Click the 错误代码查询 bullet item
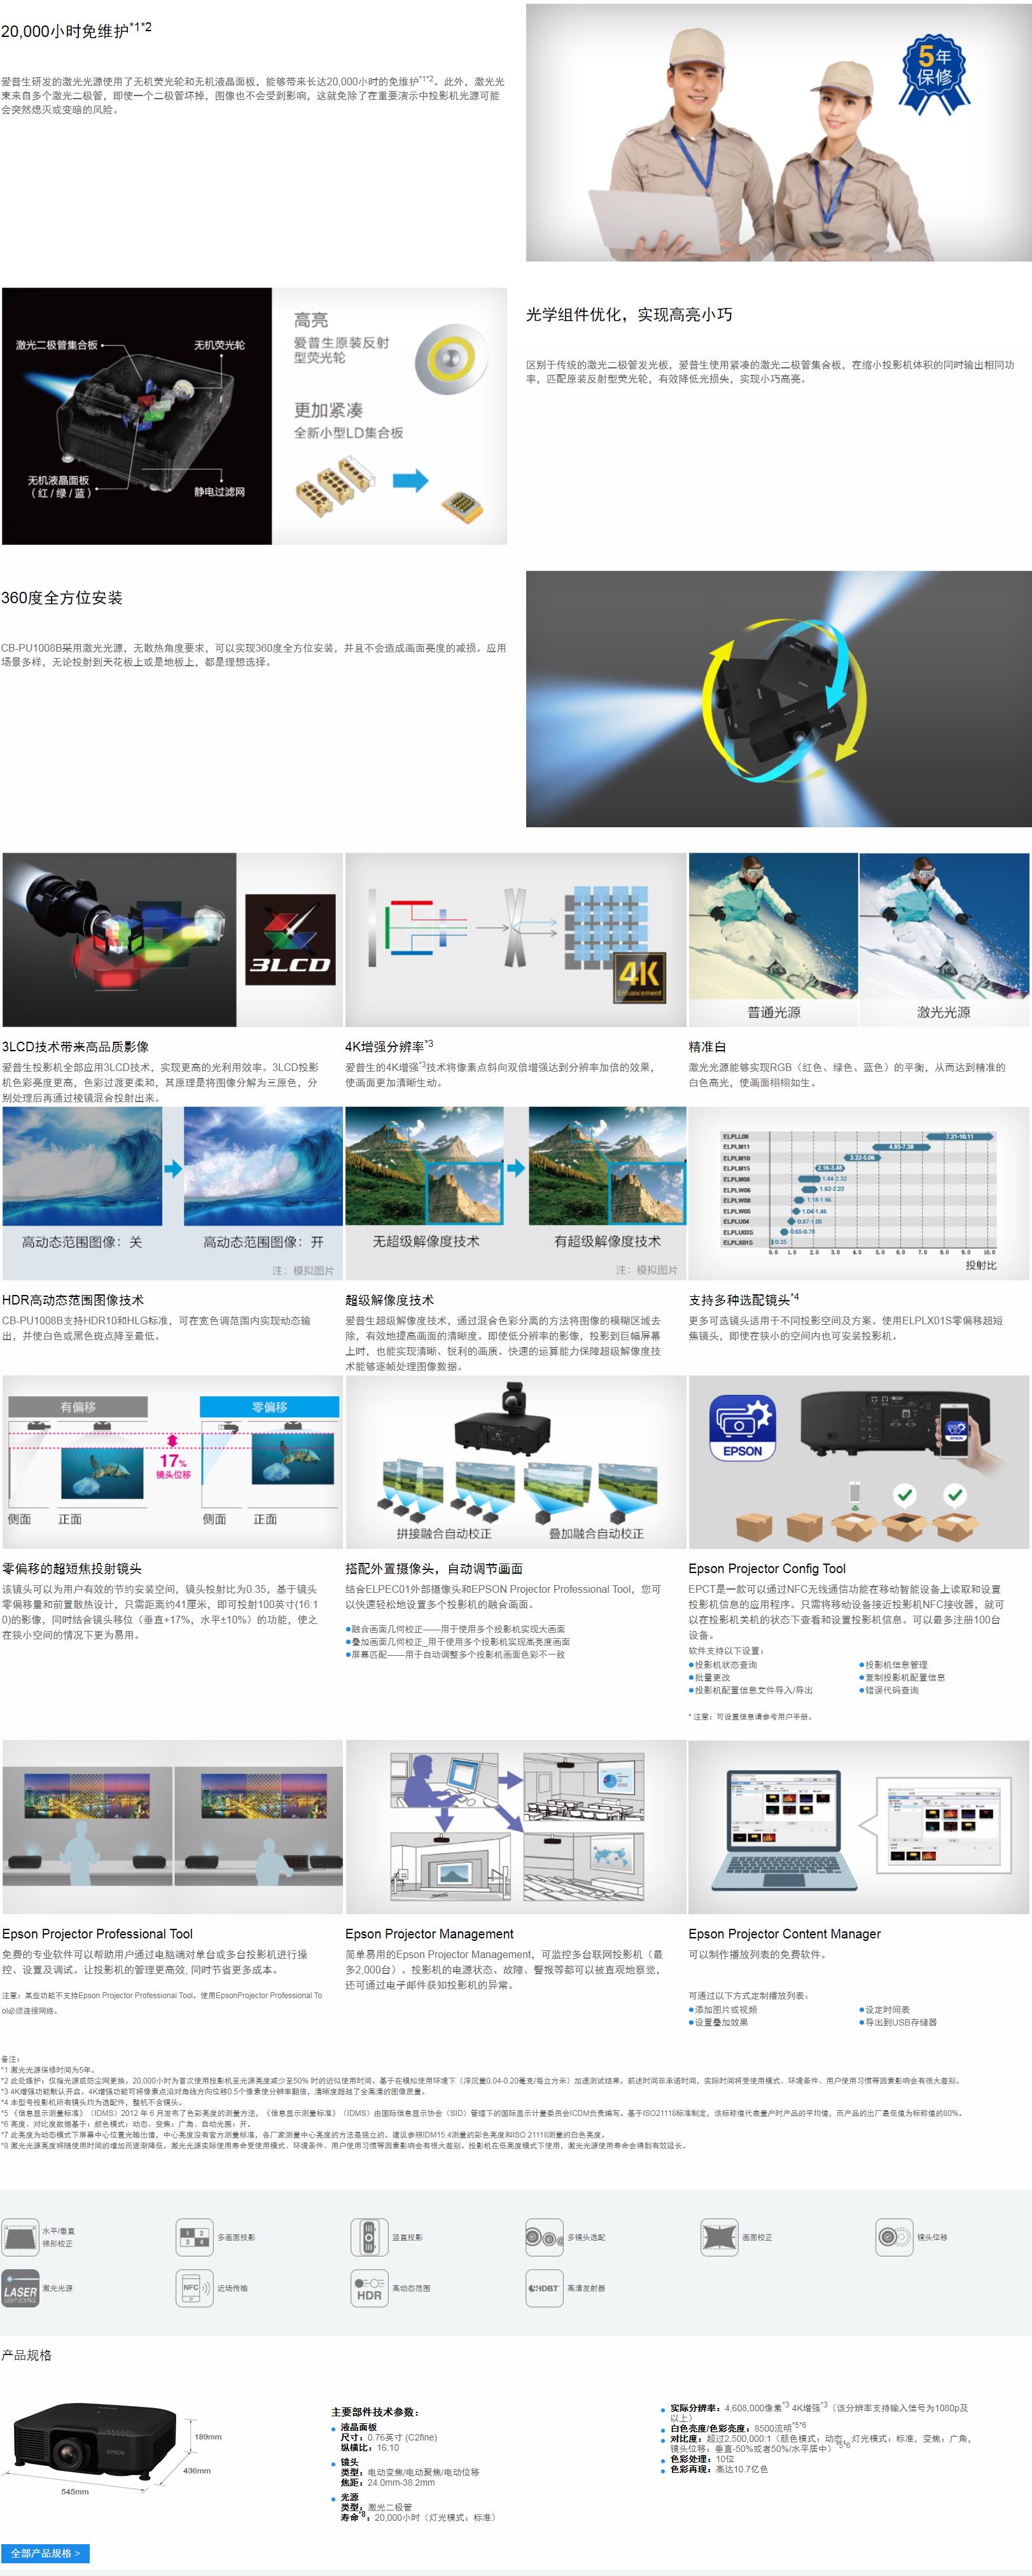This screenshot has width=1032, height=2576. click(889, 1690)
